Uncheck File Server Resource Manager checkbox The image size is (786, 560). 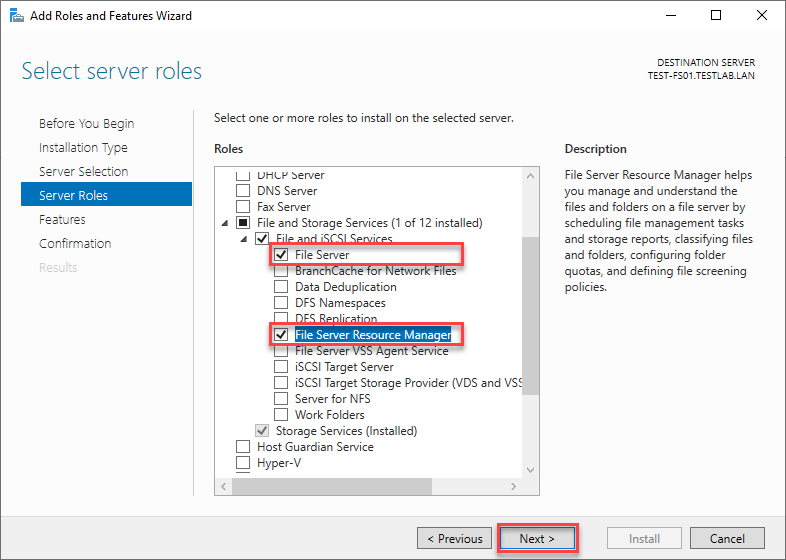point(281,334)
